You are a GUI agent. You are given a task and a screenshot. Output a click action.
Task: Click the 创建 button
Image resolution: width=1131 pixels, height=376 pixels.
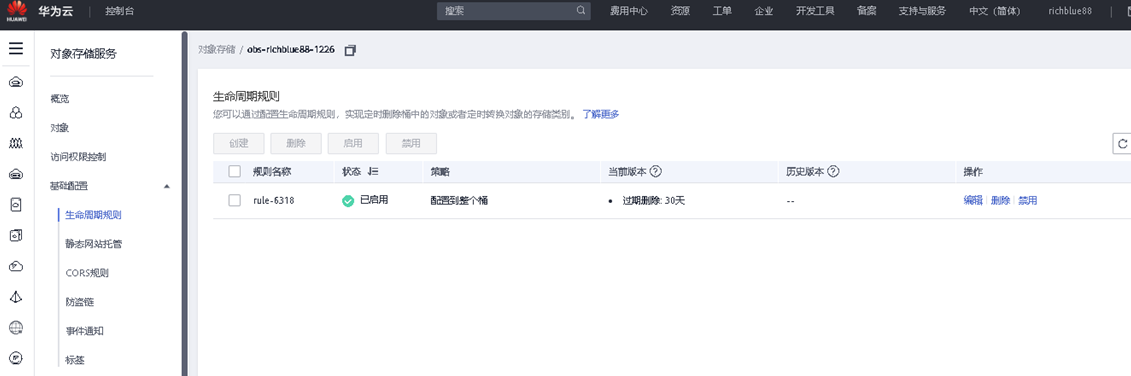tap(239, 143)
